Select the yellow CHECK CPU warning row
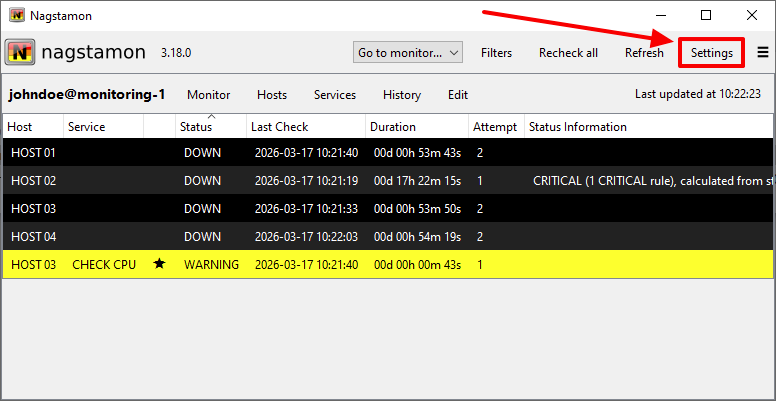Screen dimensions: 776x401 tap(300, 264)
